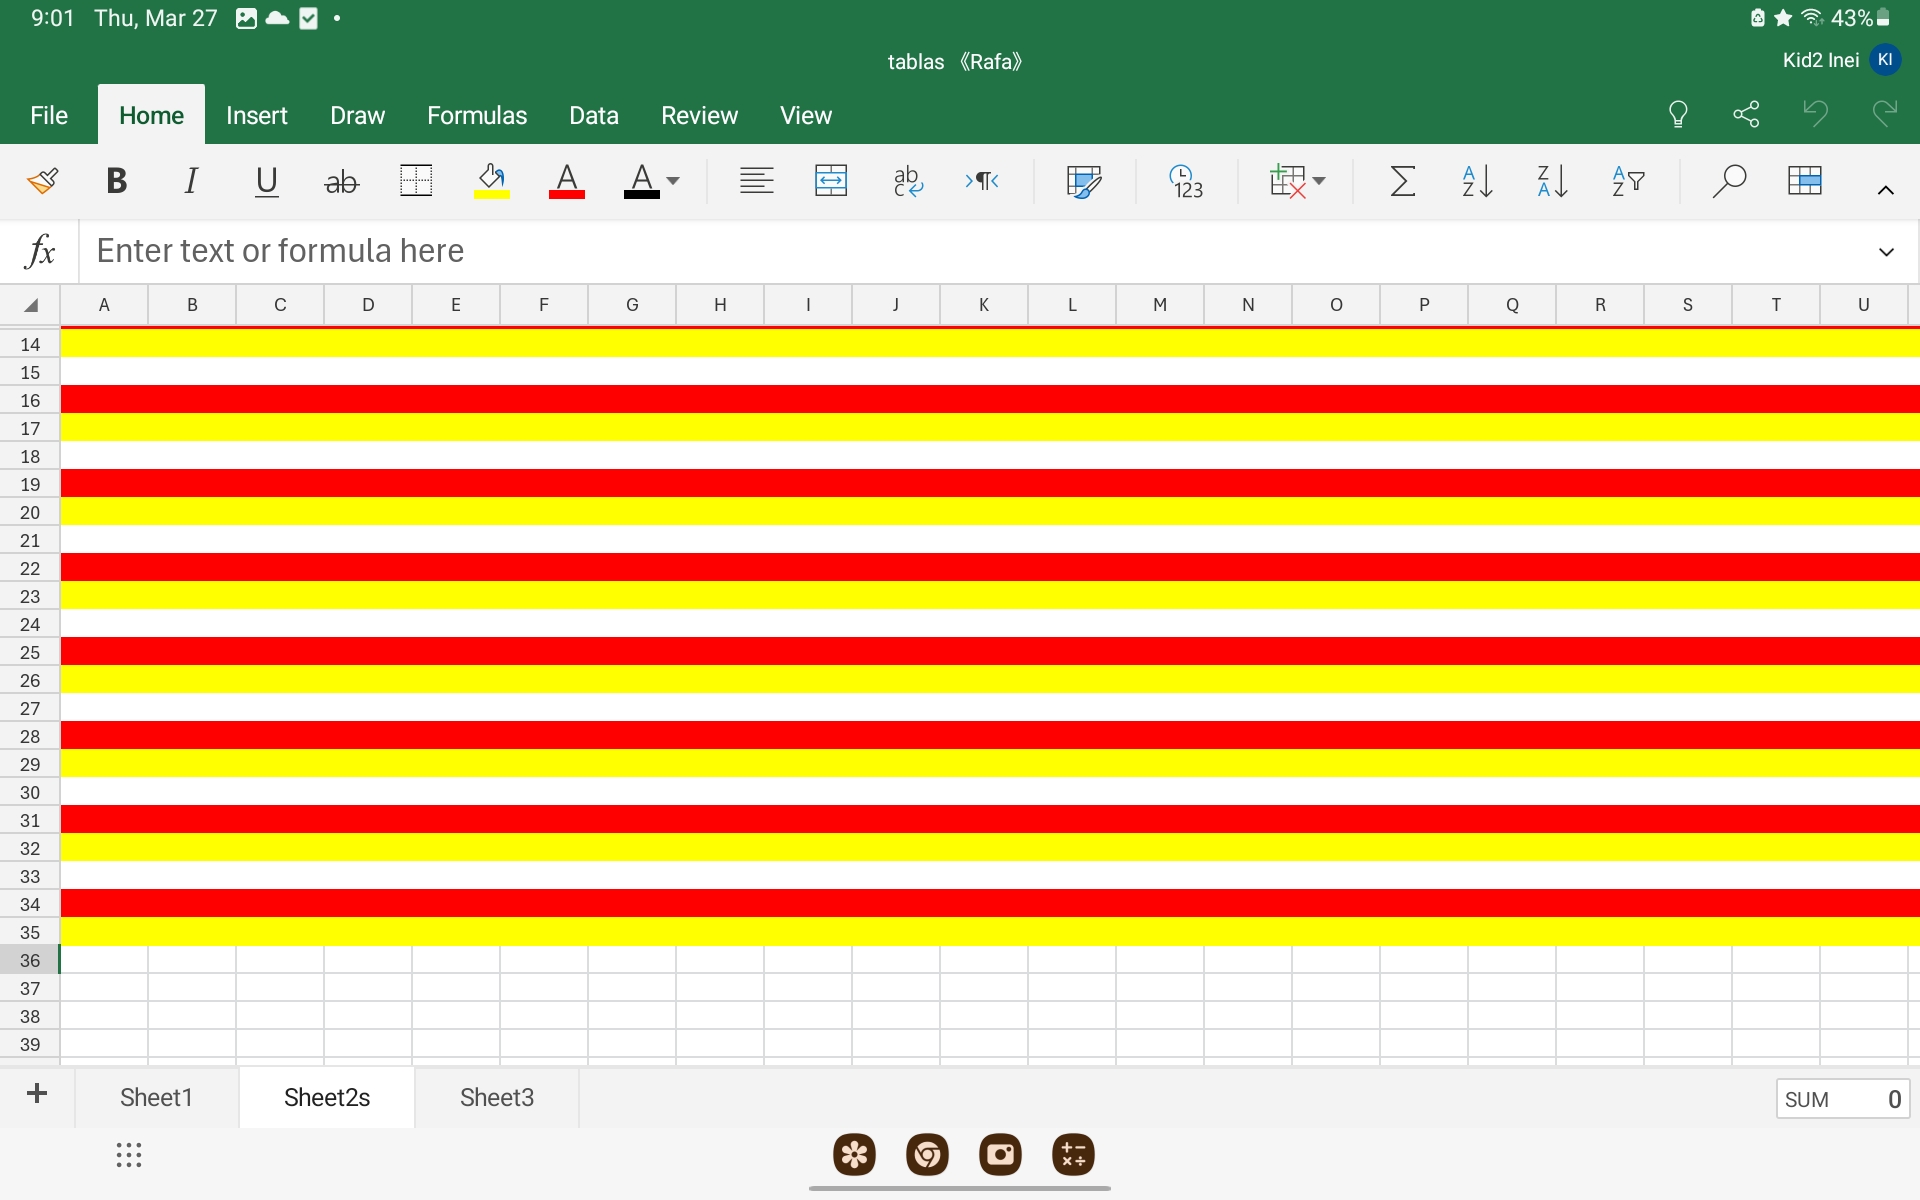
Task: Add a new sheet with plus button
Action: click(37, 1094)
